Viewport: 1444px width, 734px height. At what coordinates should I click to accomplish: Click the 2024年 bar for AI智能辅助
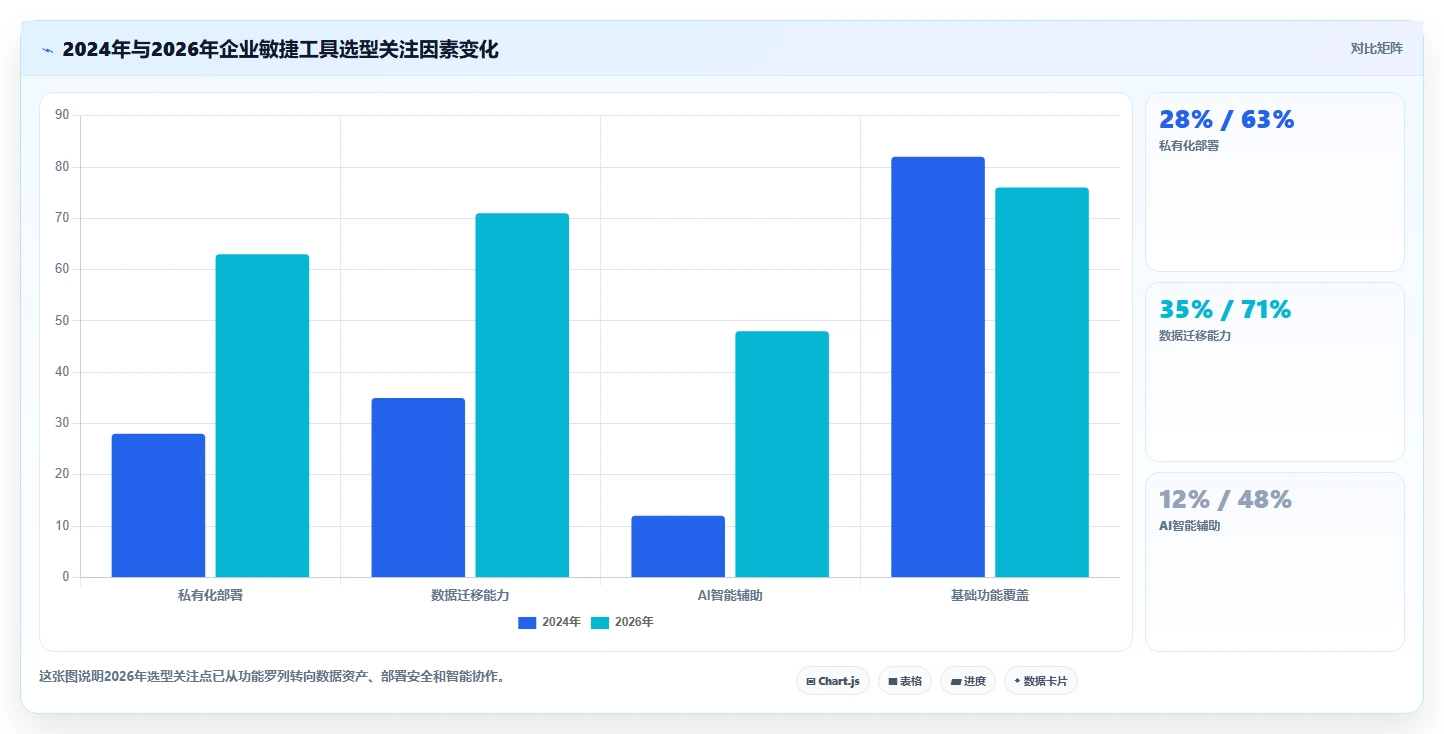(x=678, y=546)
